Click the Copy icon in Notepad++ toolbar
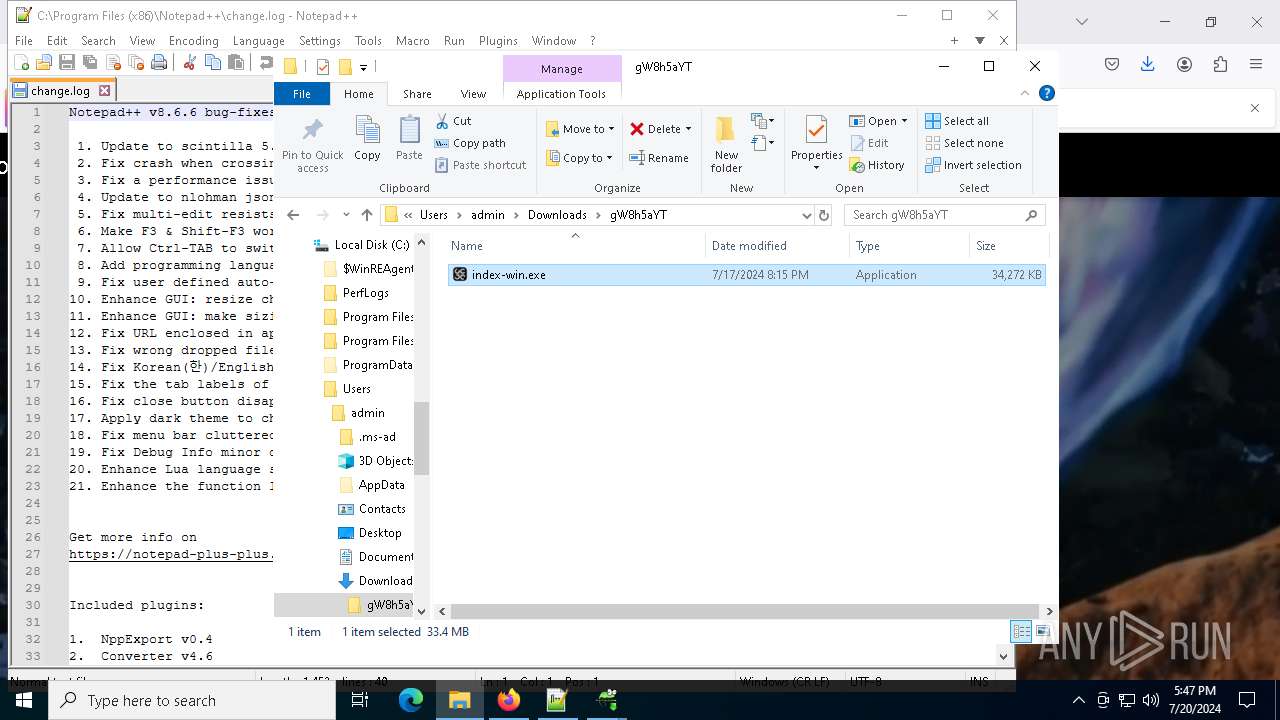The image size is (1280, 720). [212, 63]
